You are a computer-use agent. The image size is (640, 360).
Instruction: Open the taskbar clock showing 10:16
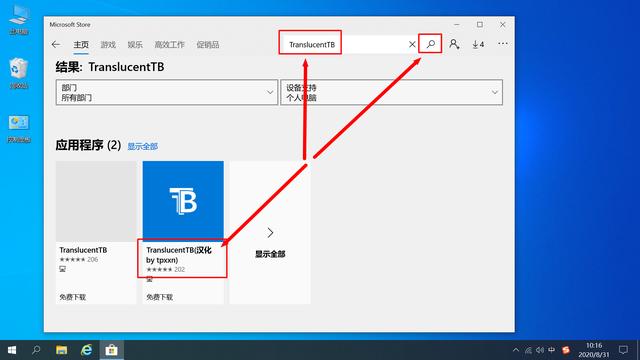point(594,350)
